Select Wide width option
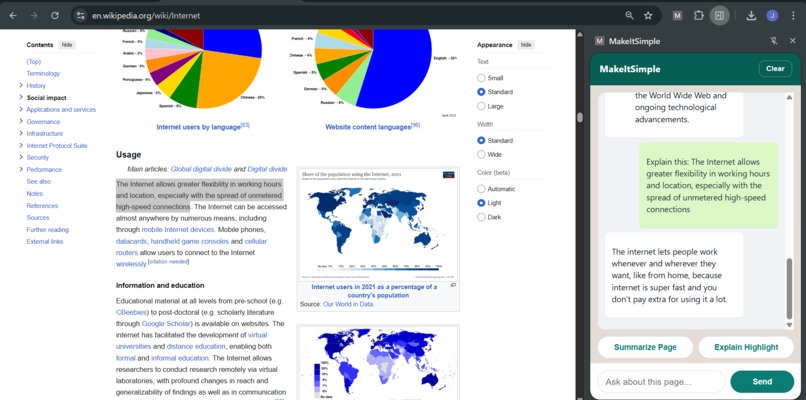The image size is (806, 400). (481, 155)
